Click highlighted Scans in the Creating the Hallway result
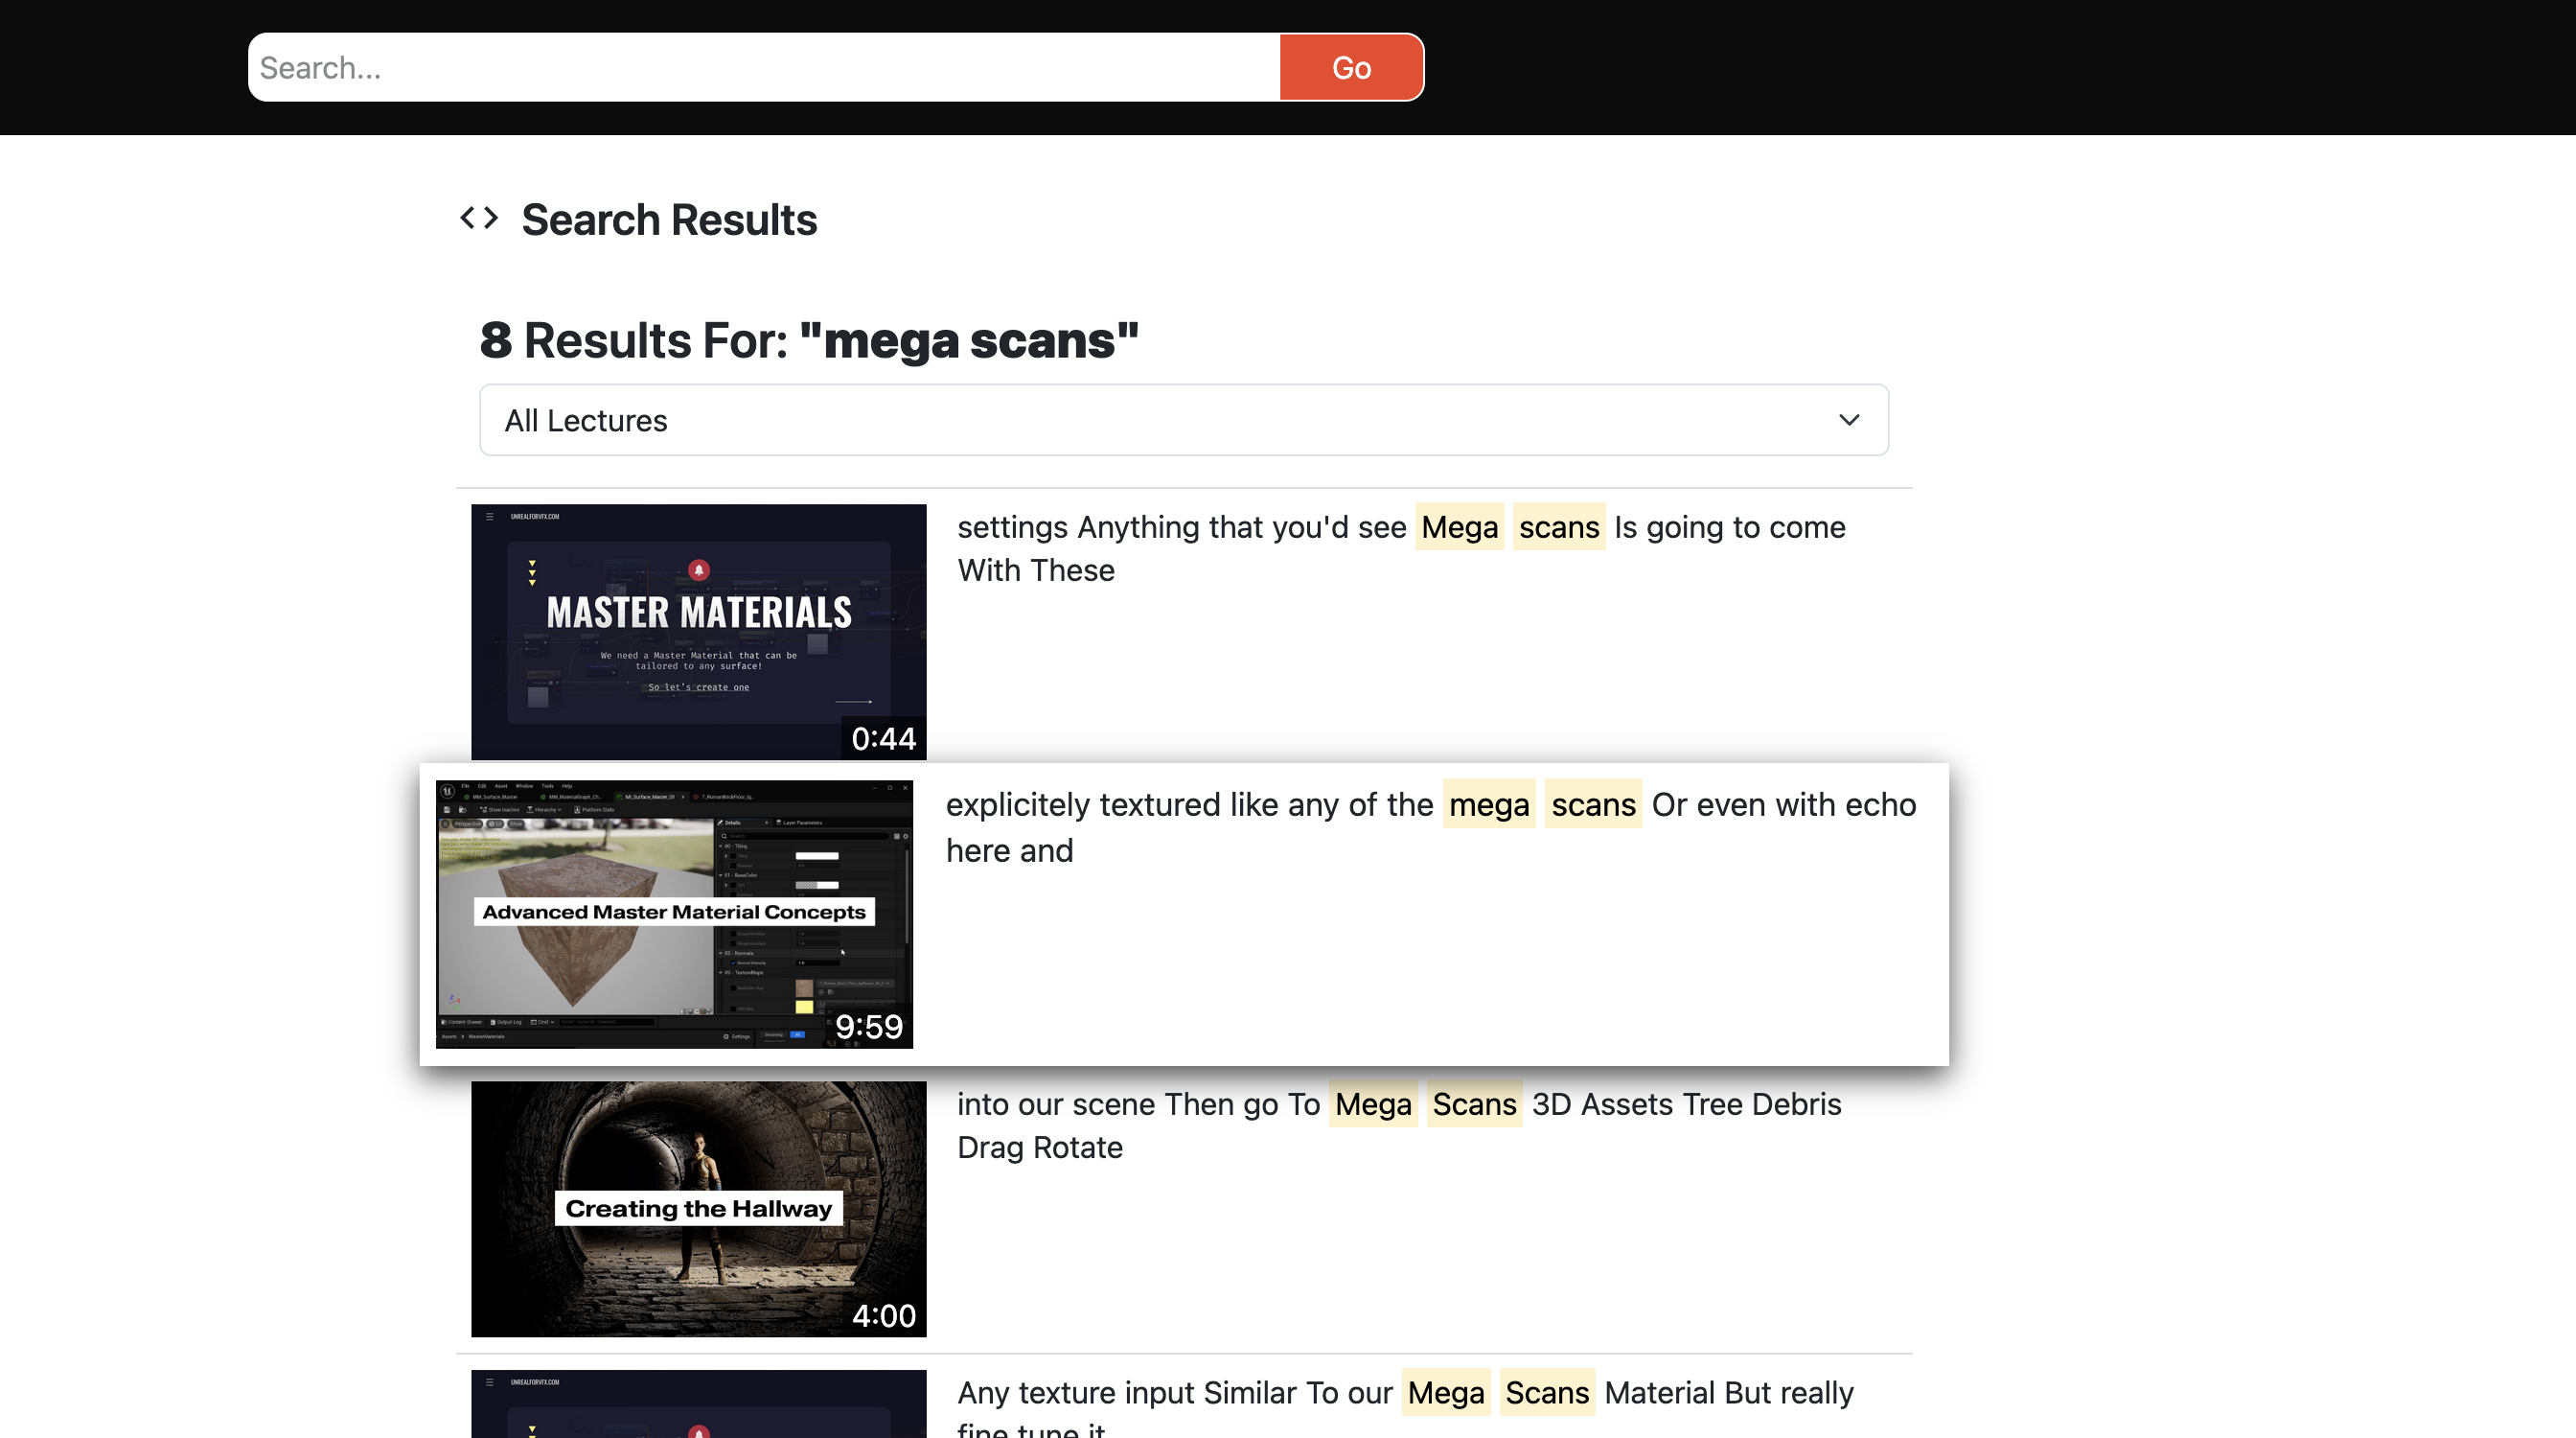Image resolution: width=2576 pixels, height=1438 pixels. click(1473, 1104)
